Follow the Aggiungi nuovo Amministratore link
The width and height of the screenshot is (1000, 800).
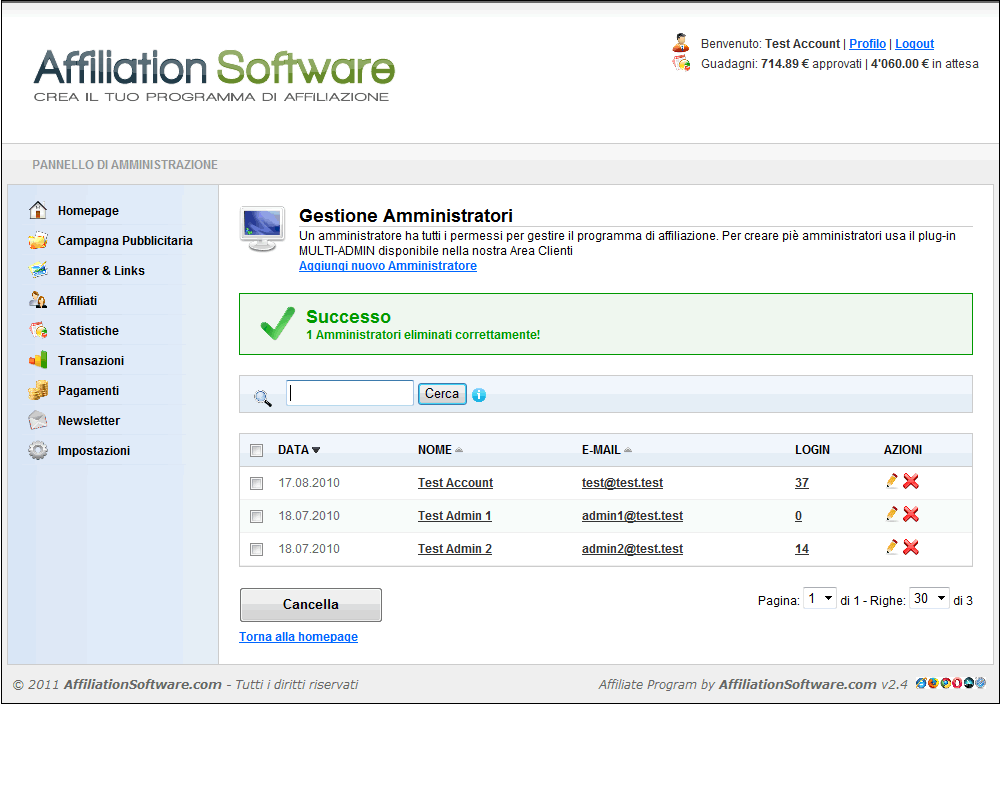point(388,265)
